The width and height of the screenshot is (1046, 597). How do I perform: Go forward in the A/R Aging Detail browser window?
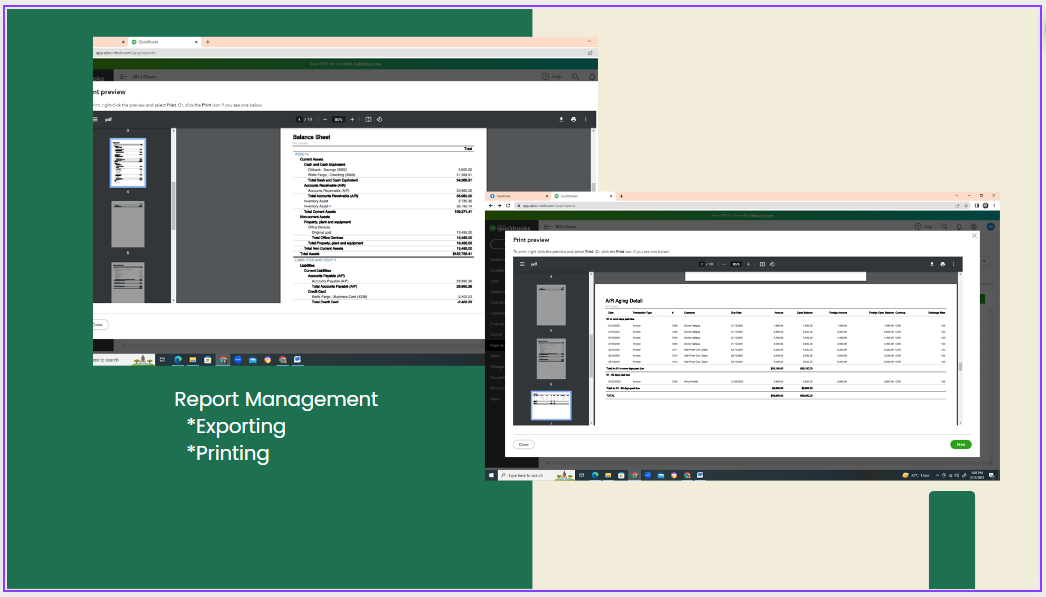coord(499,205)
